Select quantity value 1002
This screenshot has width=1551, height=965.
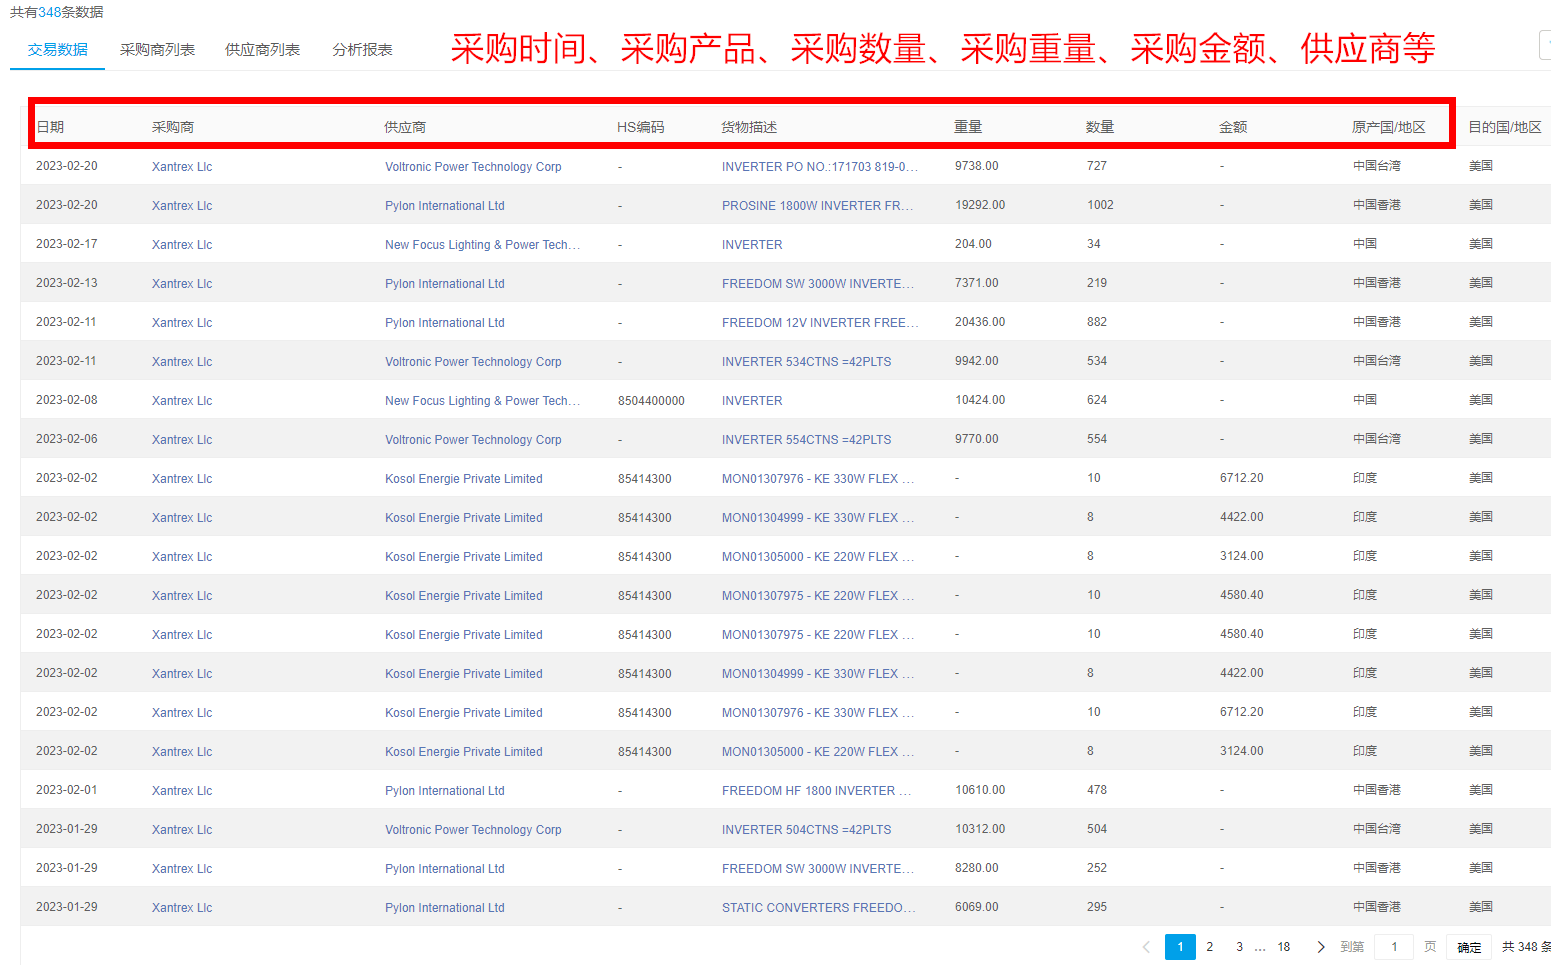pos(1100,205)
